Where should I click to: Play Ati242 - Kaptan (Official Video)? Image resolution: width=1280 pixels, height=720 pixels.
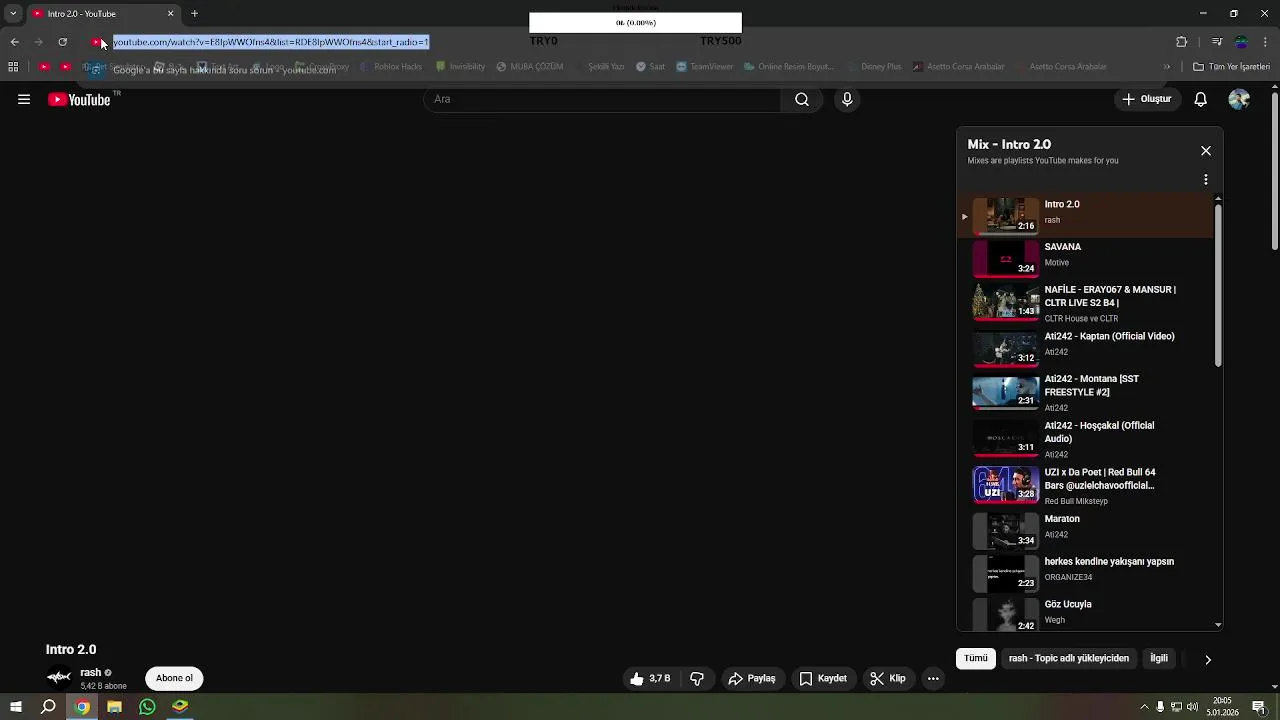1087,348
